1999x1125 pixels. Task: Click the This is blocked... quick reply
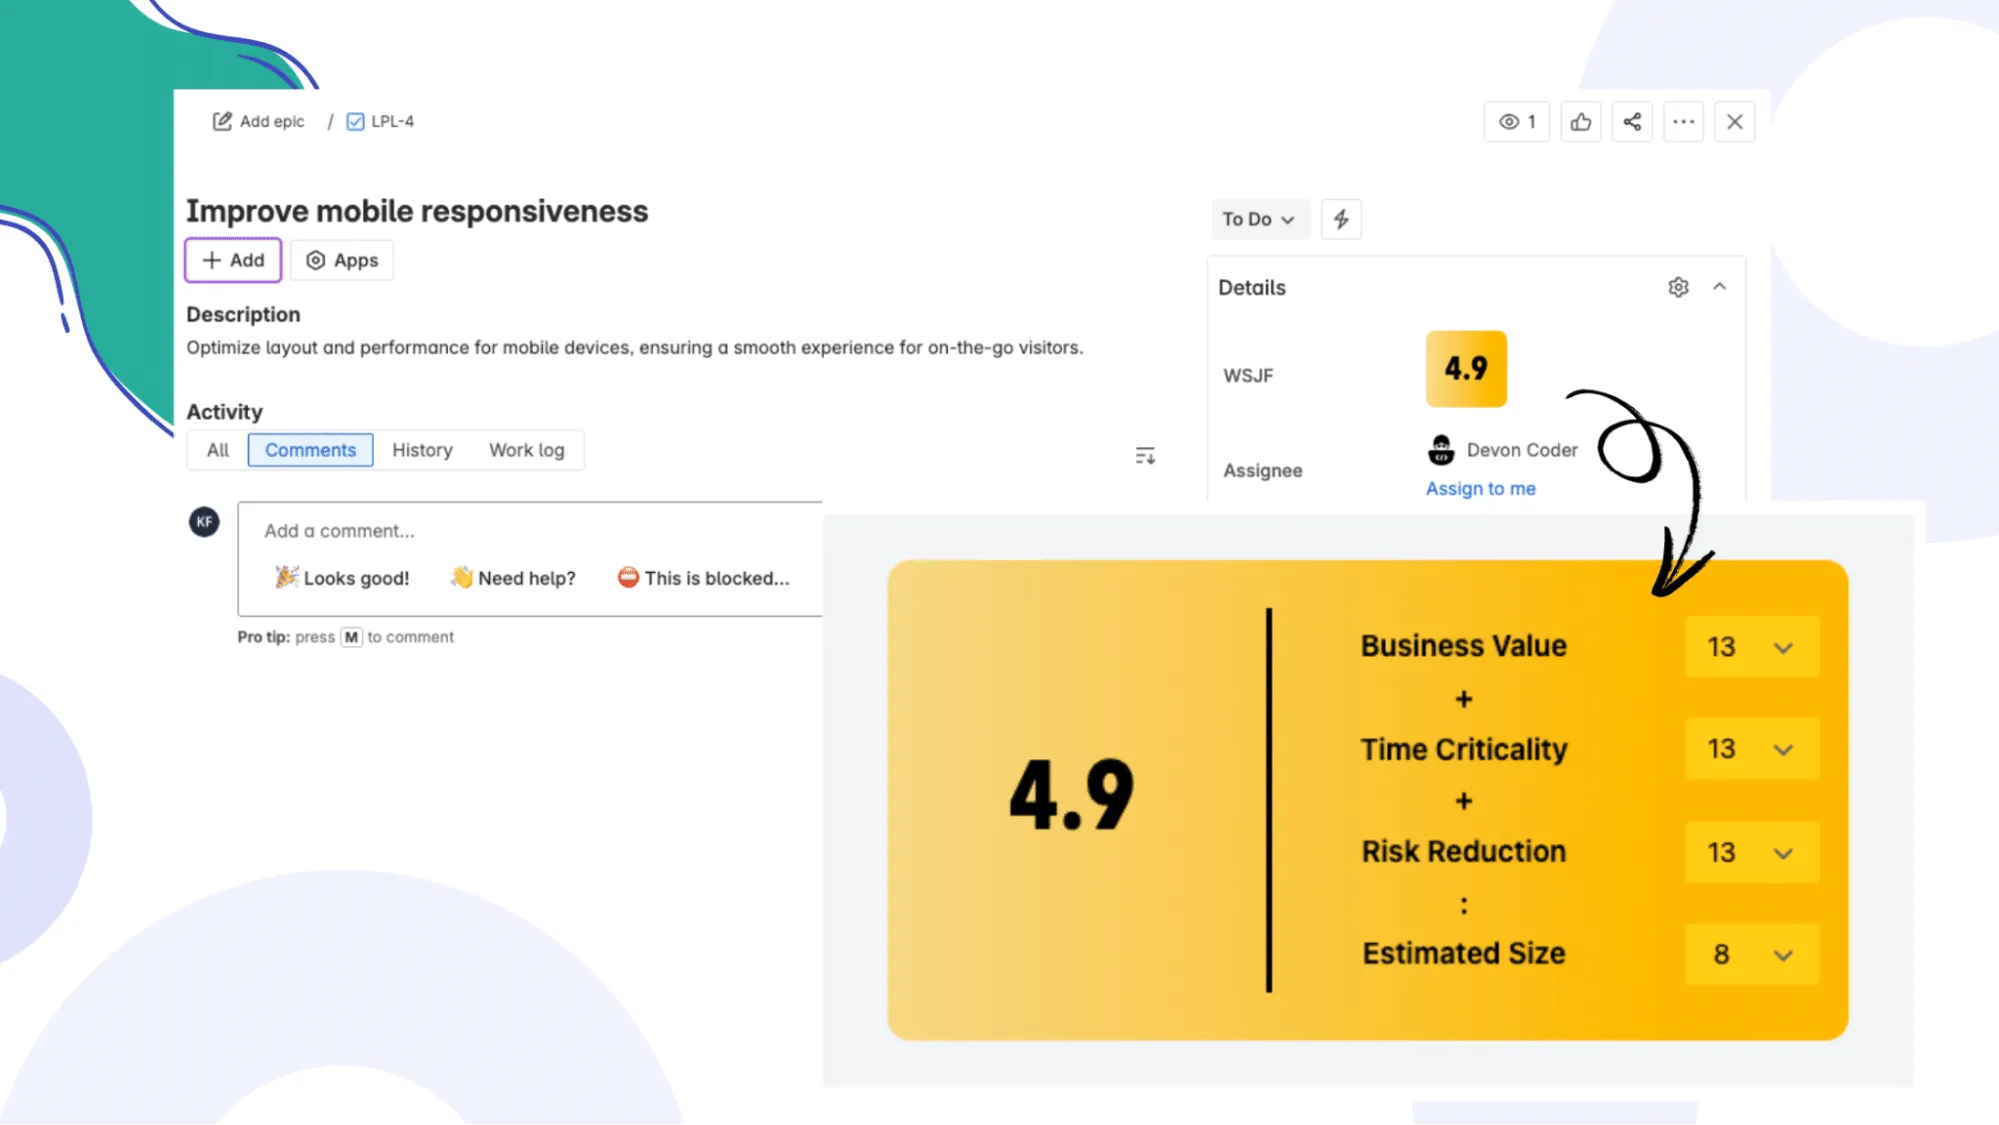click(x=704, y=578)
